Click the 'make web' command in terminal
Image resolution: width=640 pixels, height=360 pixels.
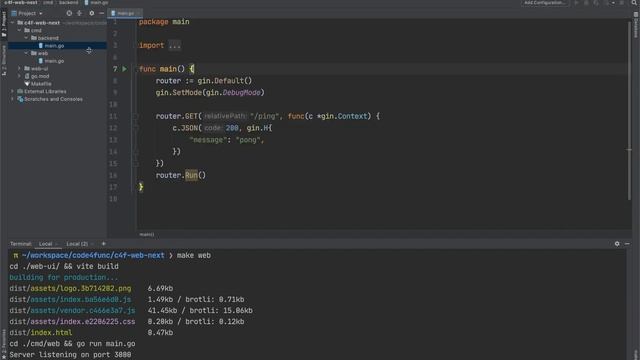(194, 256)
